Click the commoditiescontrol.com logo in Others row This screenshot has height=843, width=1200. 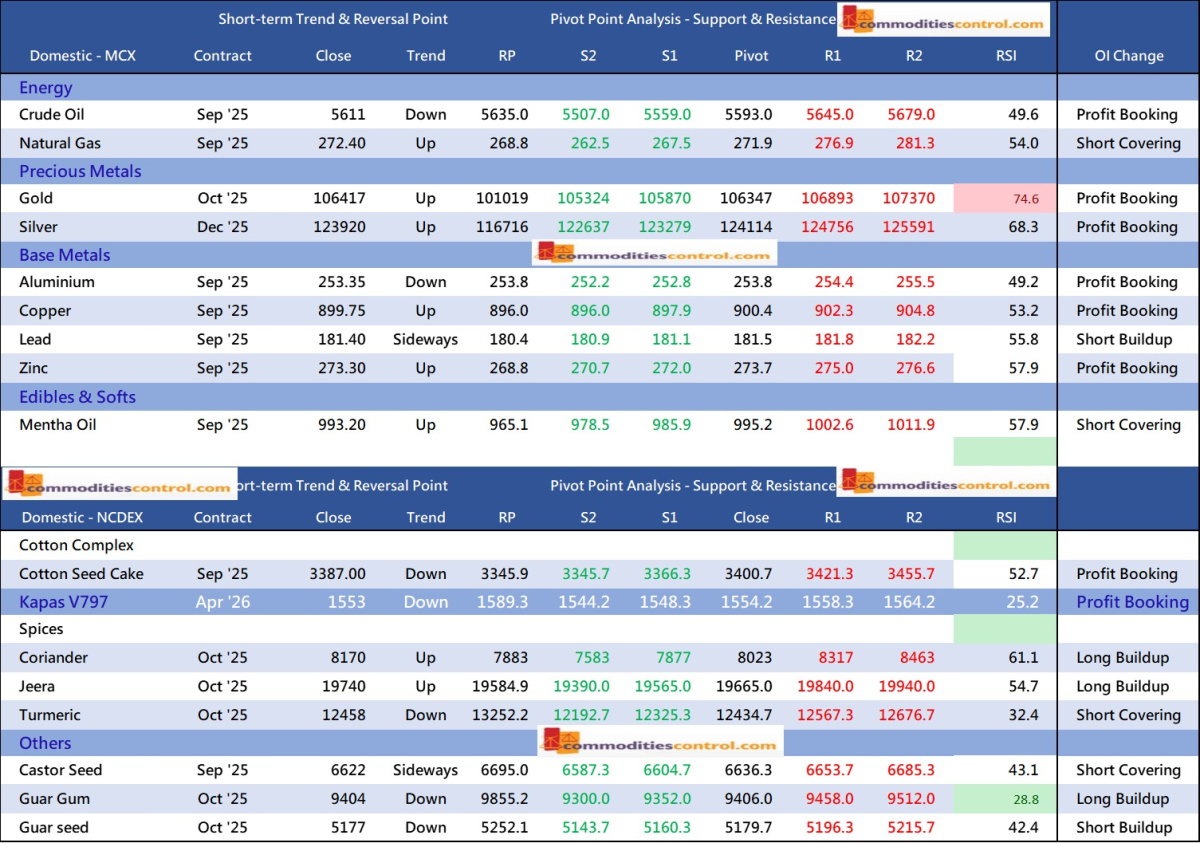click(x=660, y=743)
